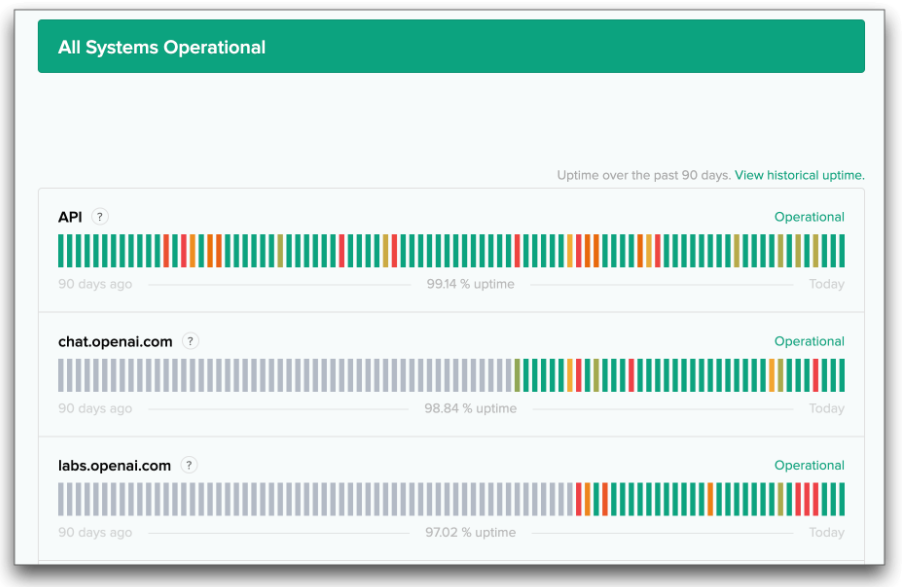This screenshot has width=904, height=587.
Task: Open the View historical uptime link
Action: pos(799,175)
